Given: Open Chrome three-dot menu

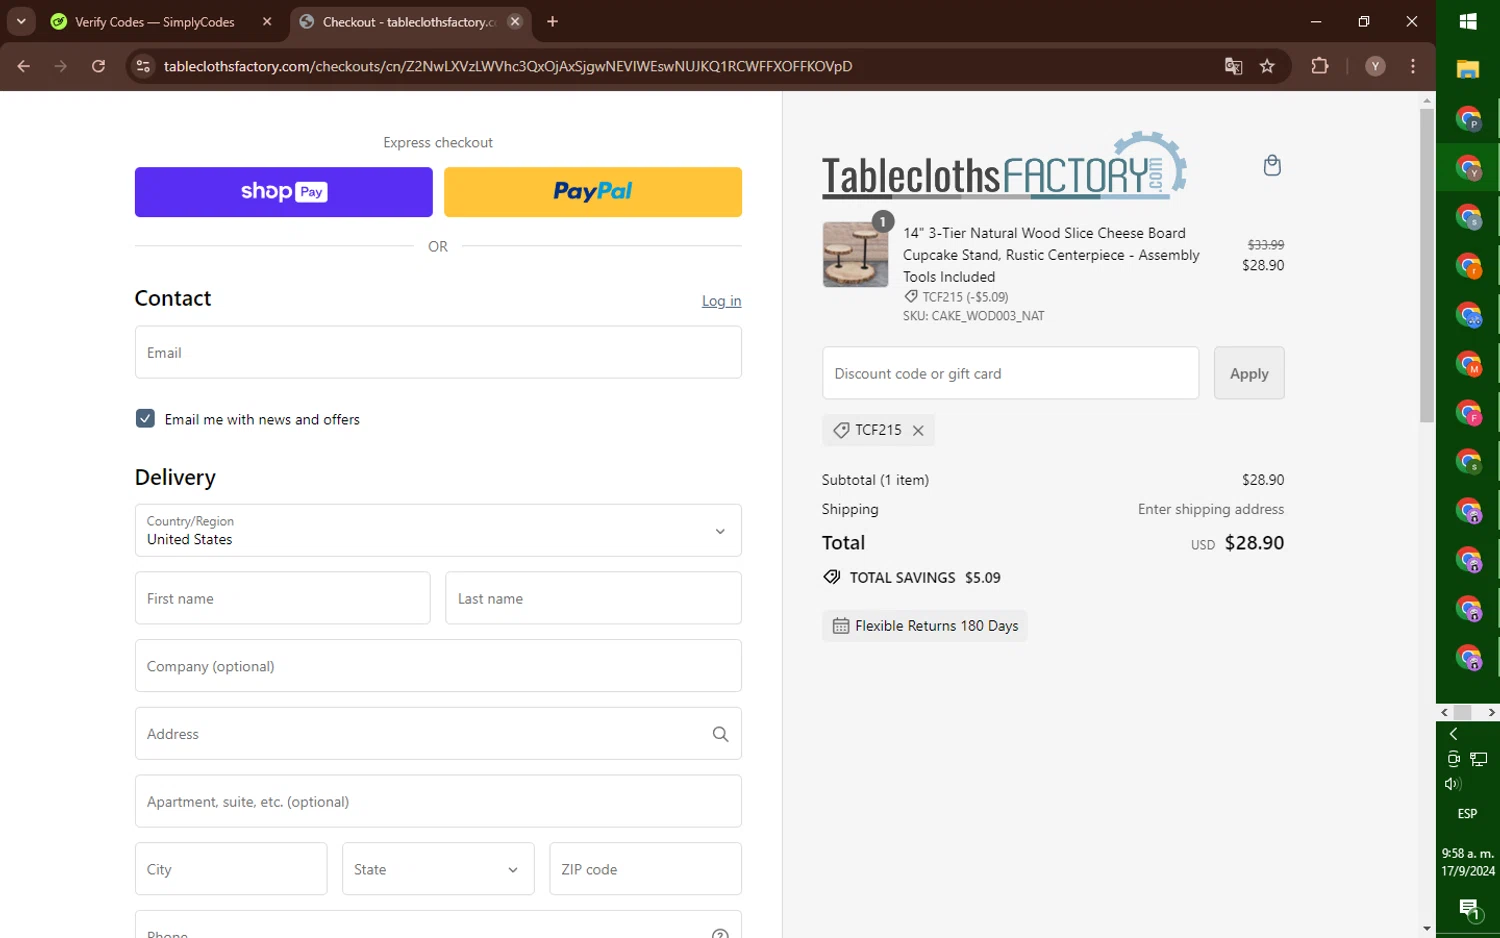Looking at the screenshot, I should pos(1412,66).
